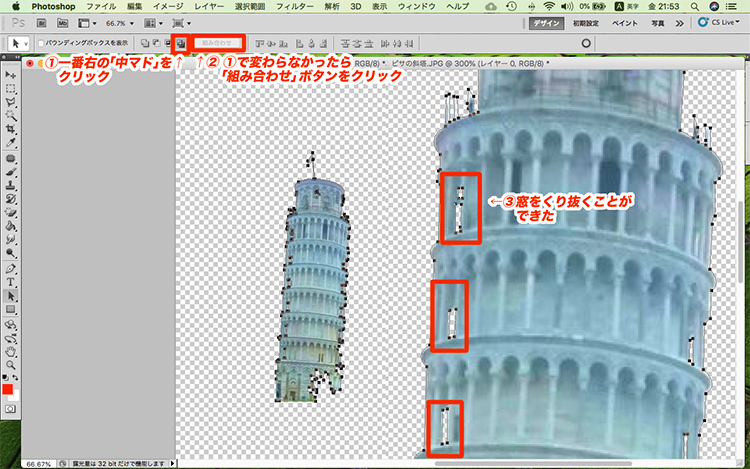Select the 3D Camera Orbit tool
The width and height of the screenshot is (750, 469).
point(10,338)
